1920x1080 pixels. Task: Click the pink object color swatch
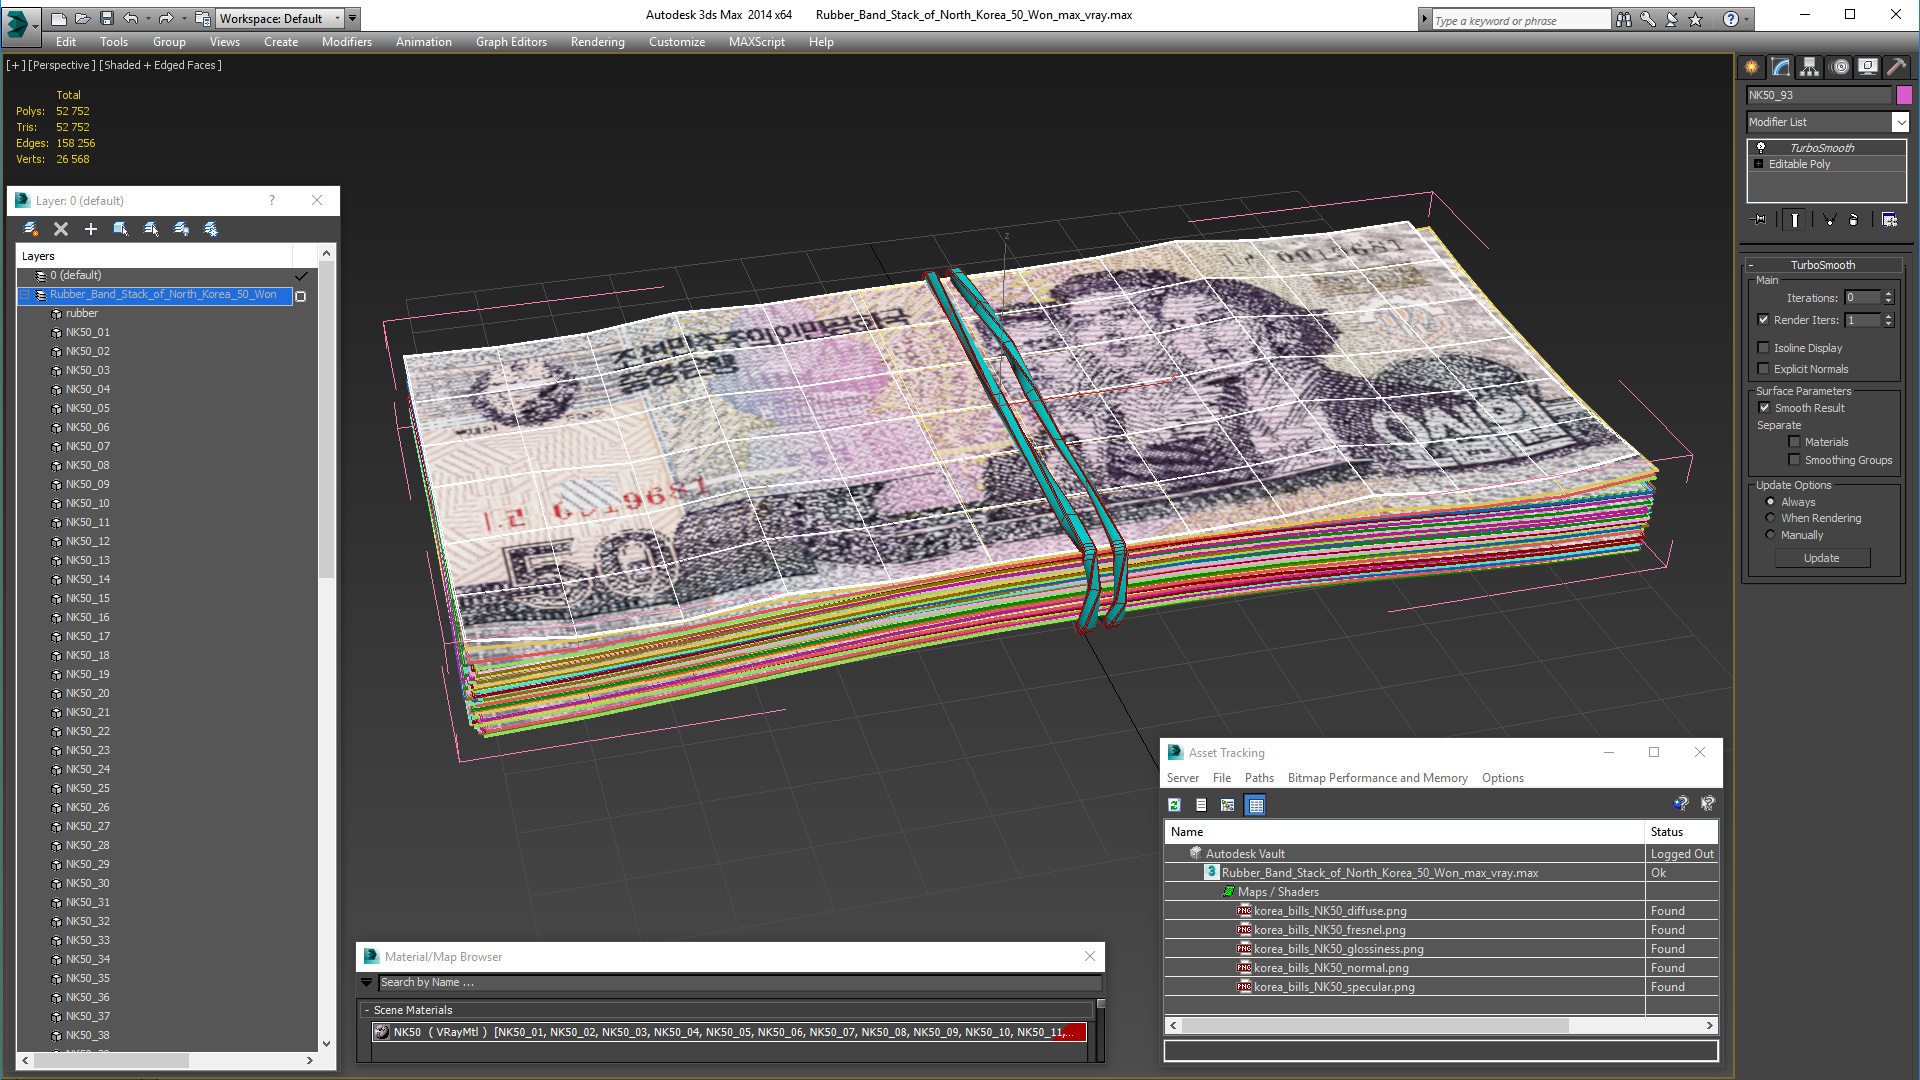pos(1904,95)
